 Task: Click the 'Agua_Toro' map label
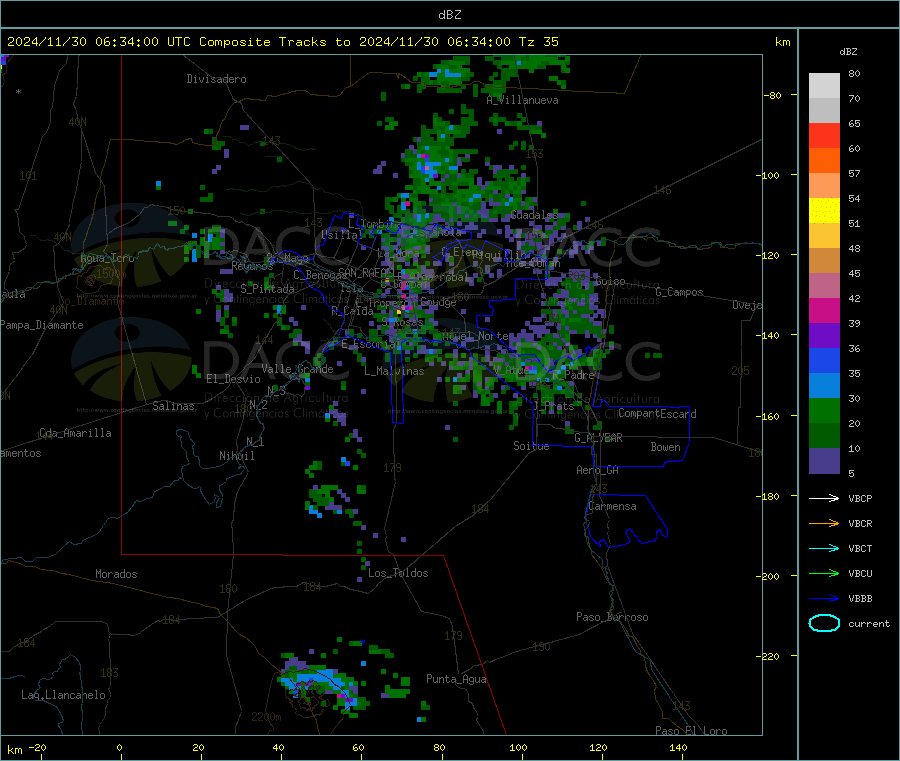[x=107, y=258]
